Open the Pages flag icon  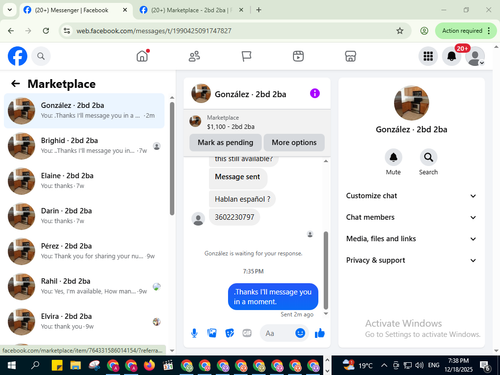[246, 56]
